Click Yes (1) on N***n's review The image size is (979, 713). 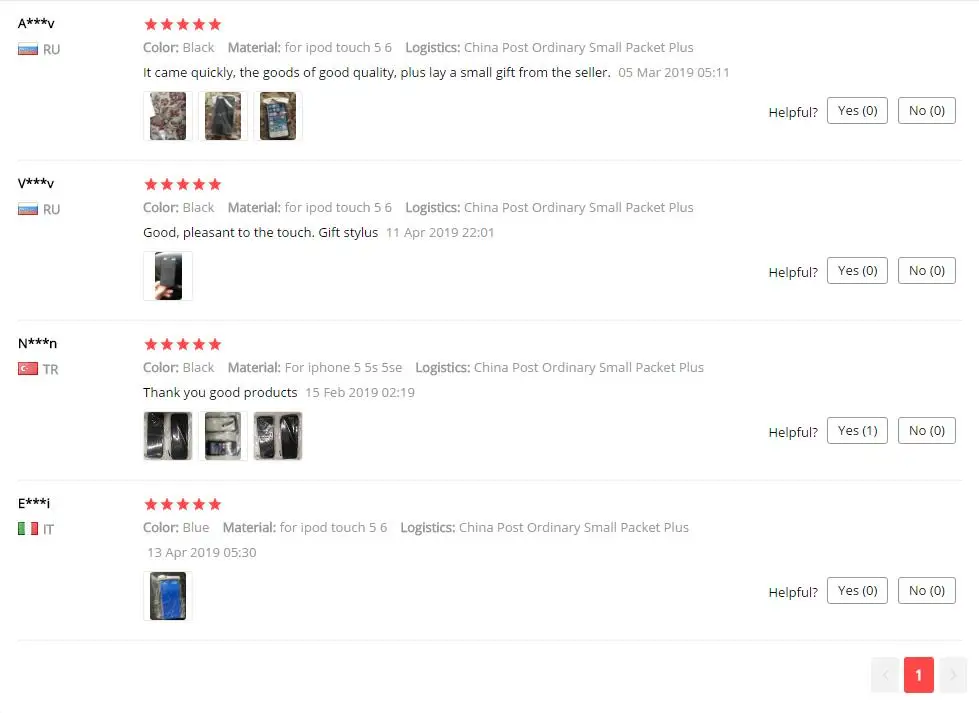pos(857,430)
